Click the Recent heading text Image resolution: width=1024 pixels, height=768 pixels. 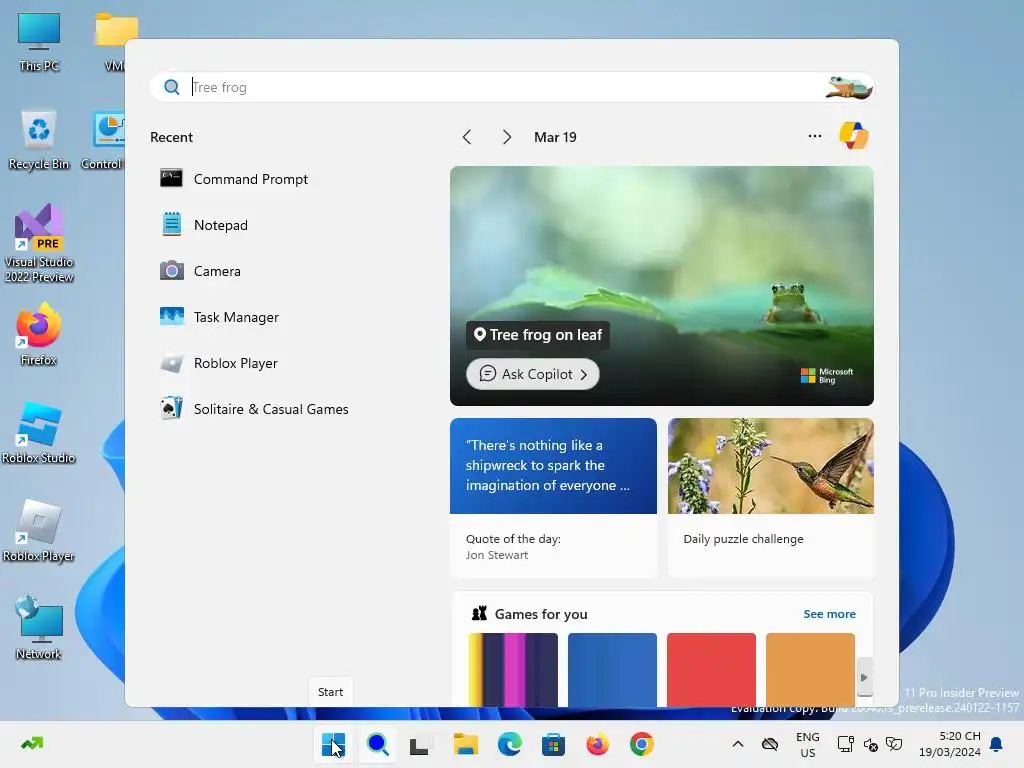coord(171,137)
